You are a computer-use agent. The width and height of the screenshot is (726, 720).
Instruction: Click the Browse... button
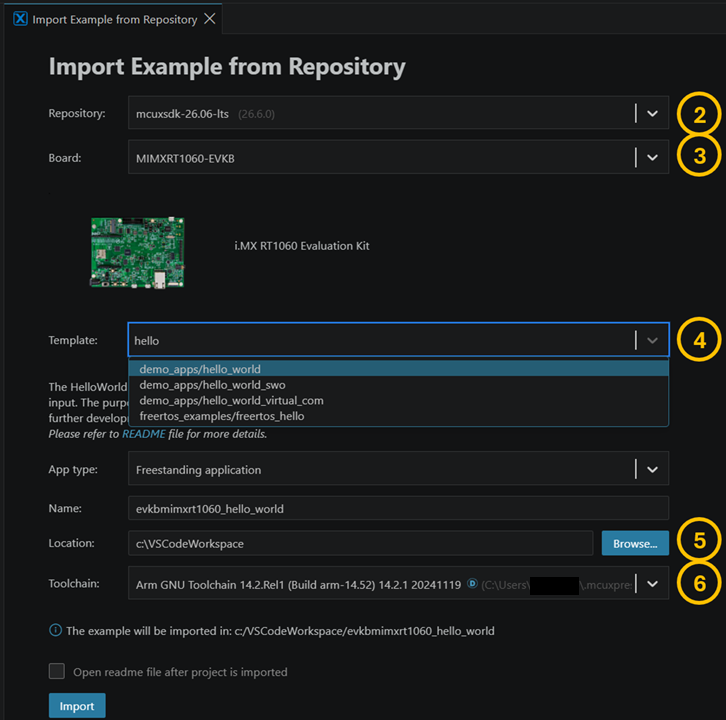(635, 543)
